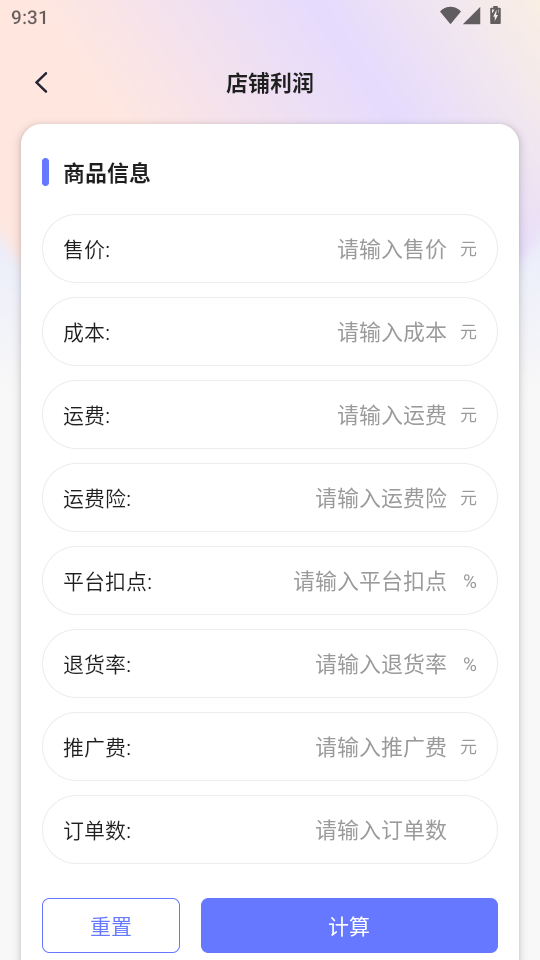The height and width of the screenshot is (960, 540).
Task: Tap the back arrow icon
Action: (42, 83)
